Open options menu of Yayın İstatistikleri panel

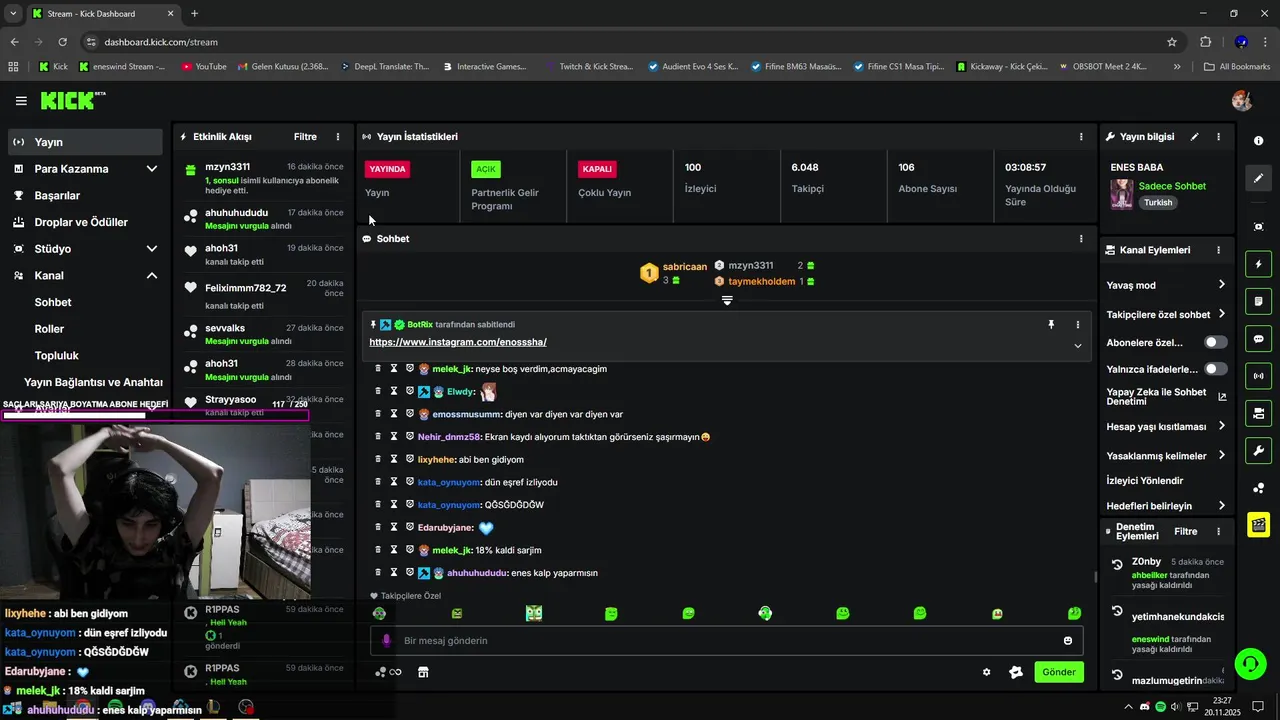(x=1081, y=137)
